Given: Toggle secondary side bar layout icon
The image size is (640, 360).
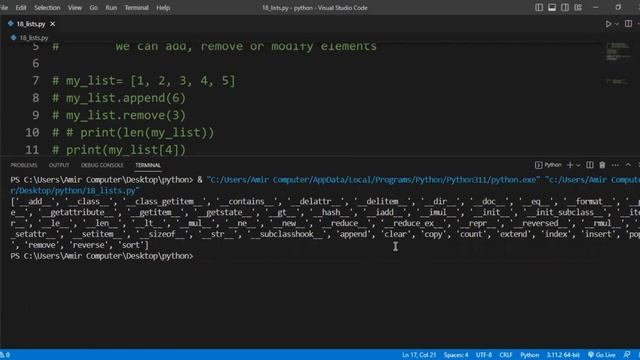Looking at the screenshot, I should point(565,7).
